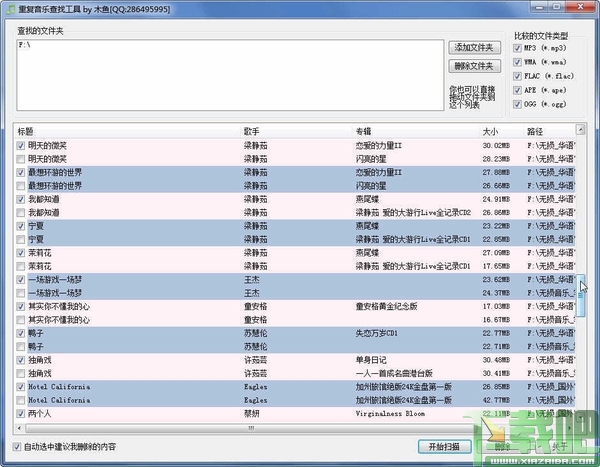Viewport: 600px width, 467px height.
Task: Select album cell 失恋万岁CD1
Action: point(377,333)
